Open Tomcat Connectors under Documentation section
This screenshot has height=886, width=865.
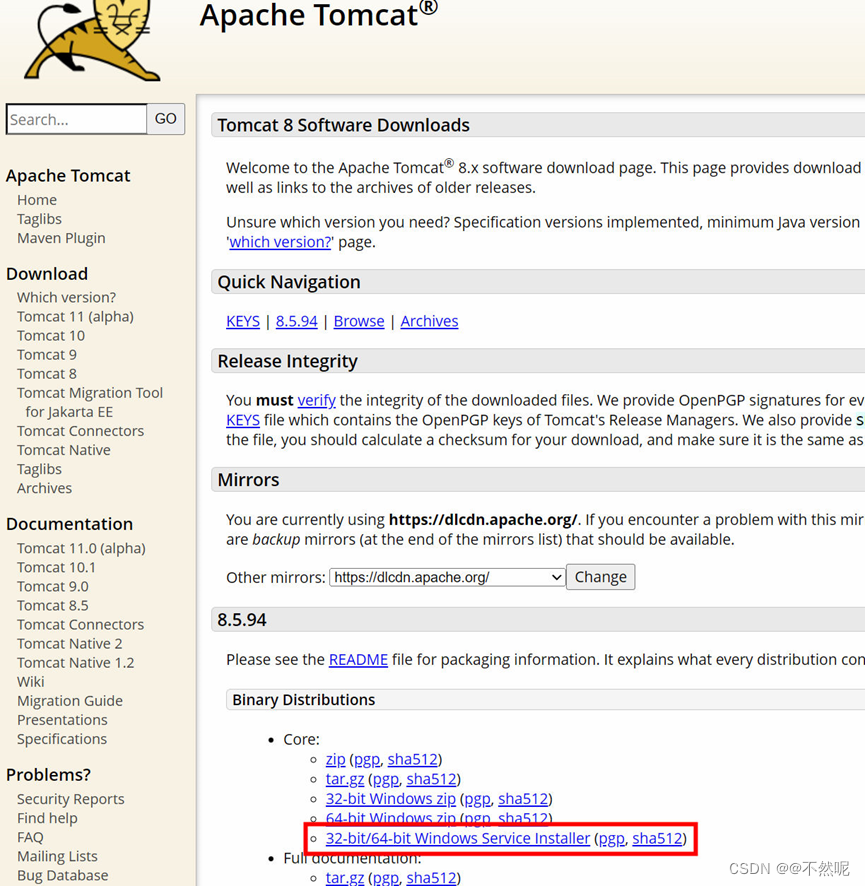click(x=80, y=625)
